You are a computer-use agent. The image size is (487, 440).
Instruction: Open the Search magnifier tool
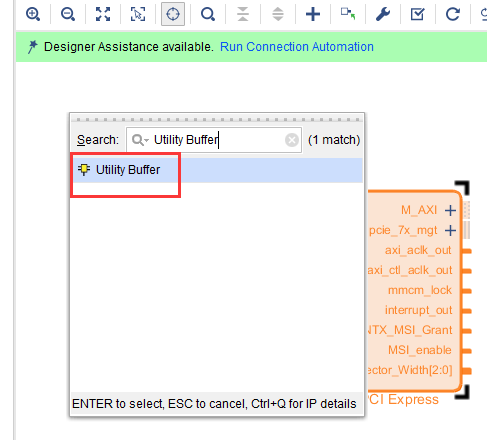[x=208, y=14]
